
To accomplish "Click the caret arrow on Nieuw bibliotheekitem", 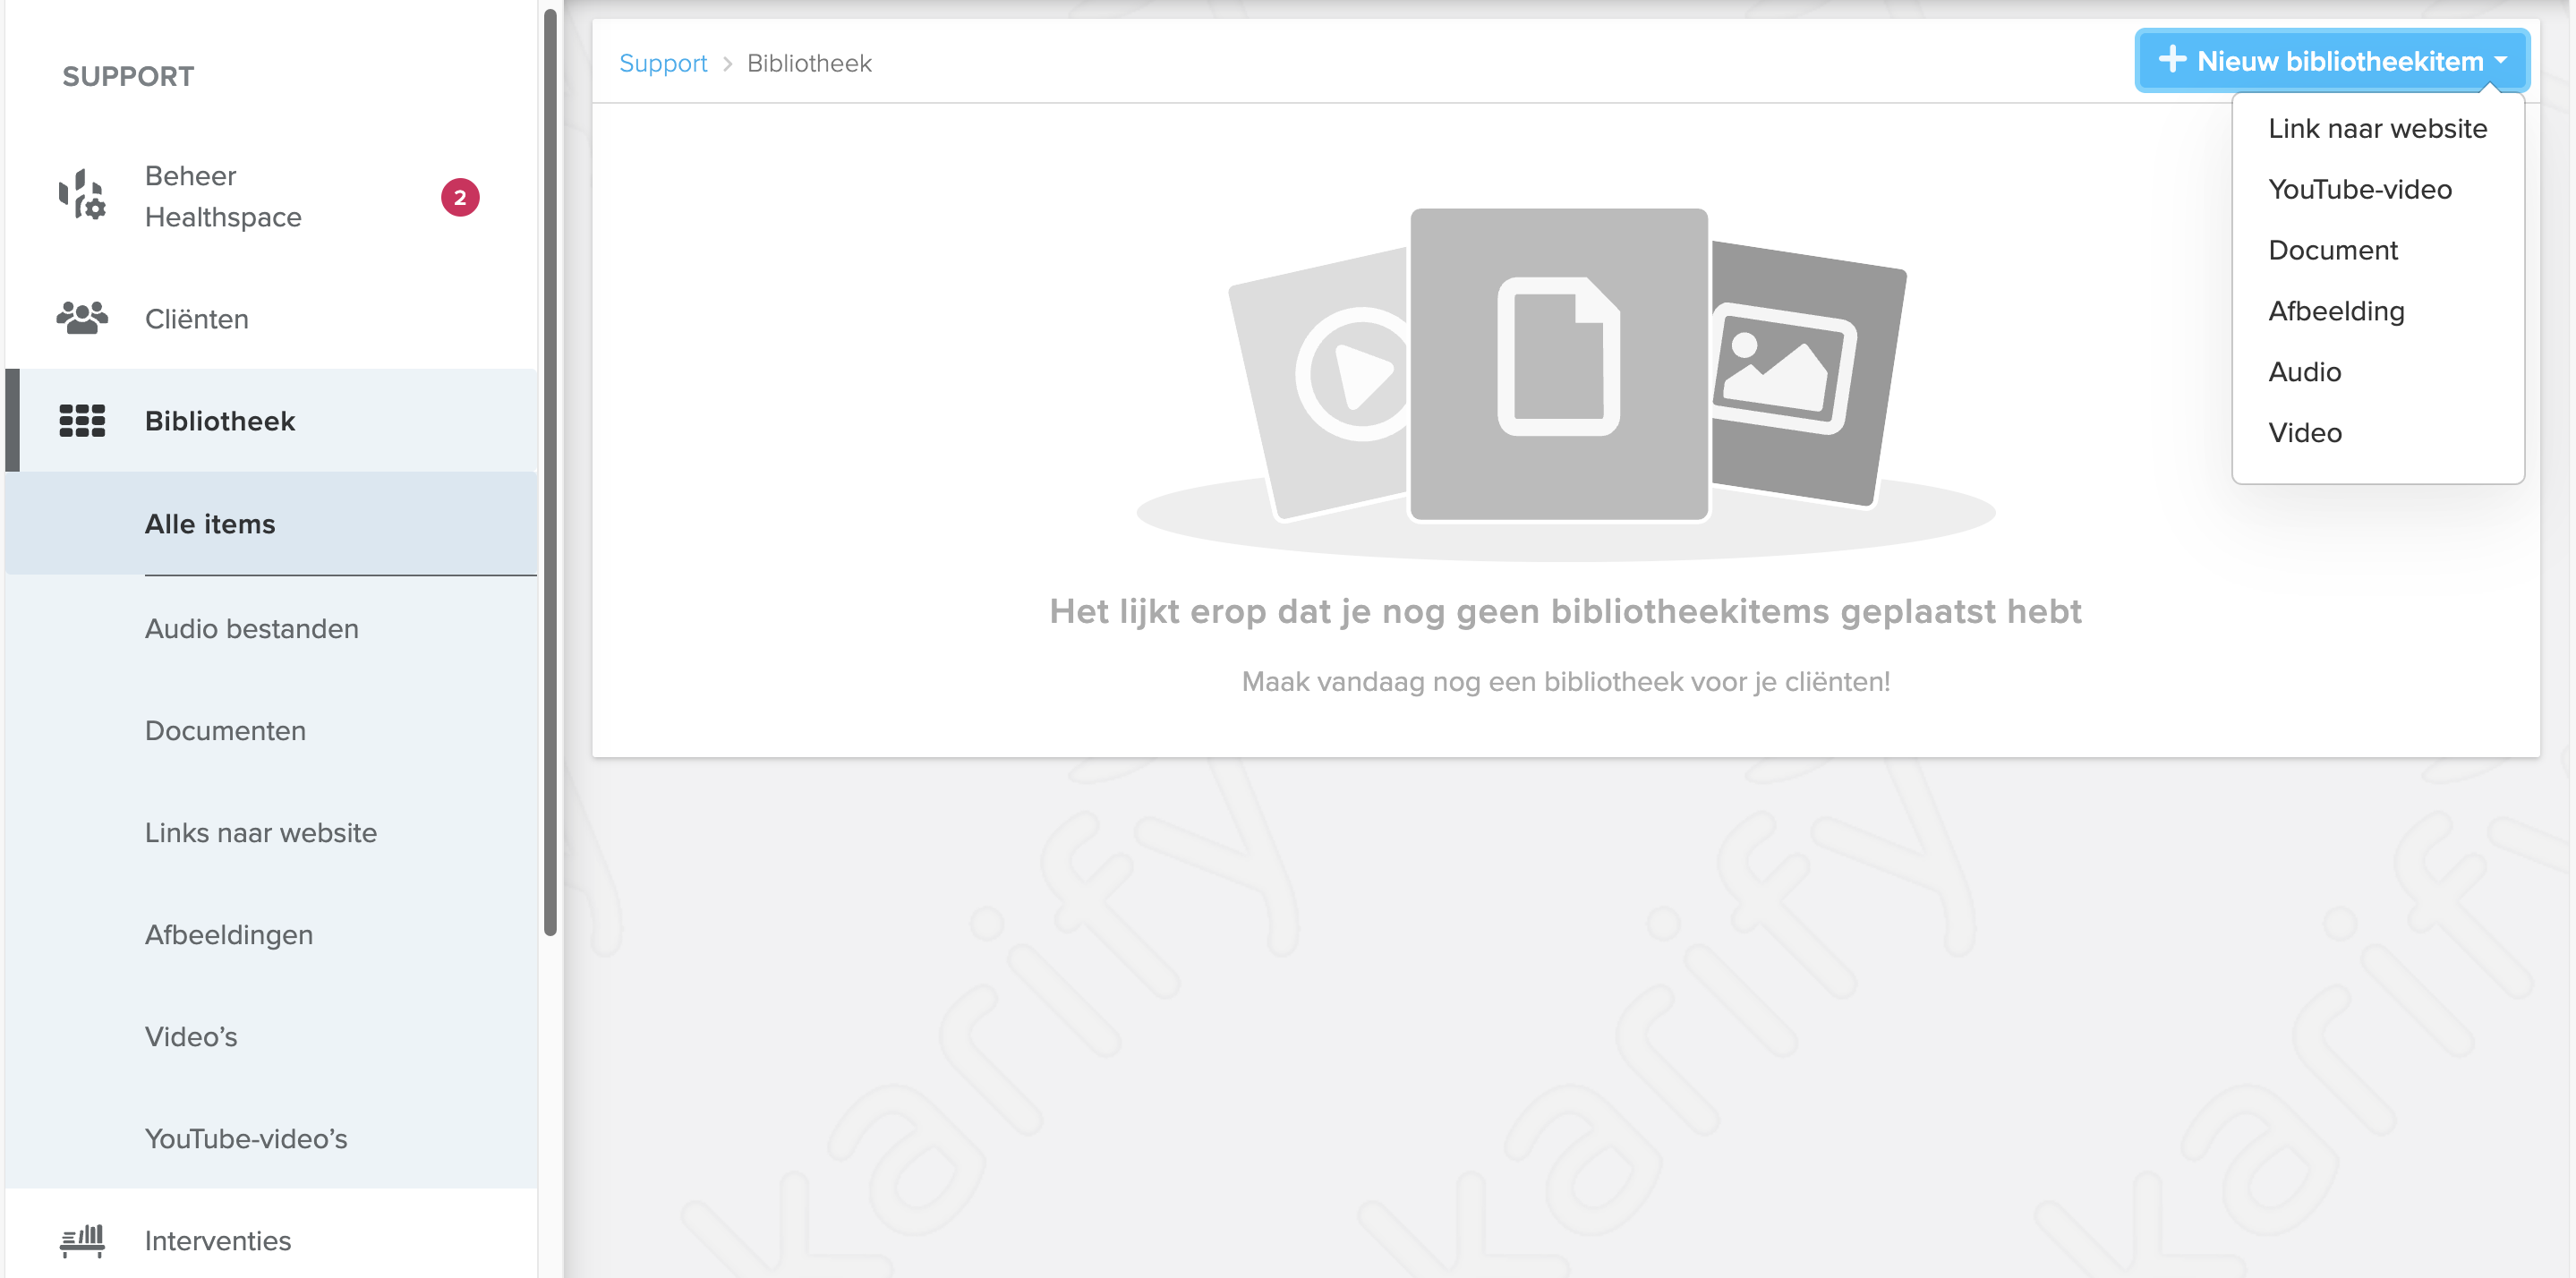I will pos(2501,61).
